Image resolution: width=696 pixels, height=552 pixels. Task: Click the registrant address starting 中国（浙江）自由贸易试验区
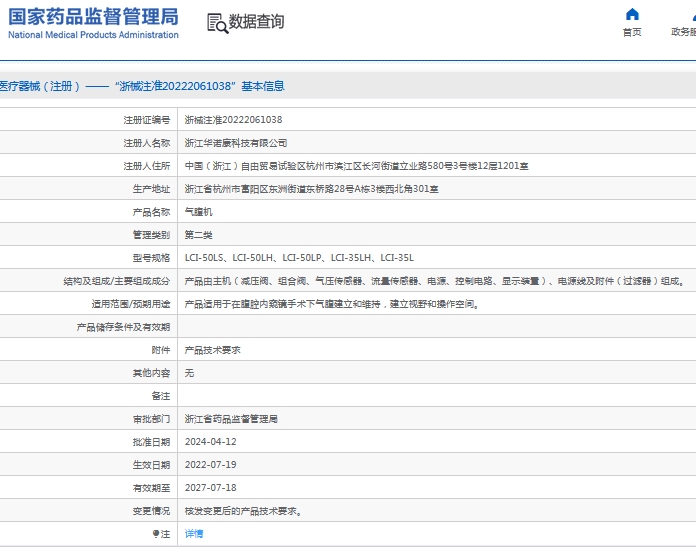(x=356, y=166)
